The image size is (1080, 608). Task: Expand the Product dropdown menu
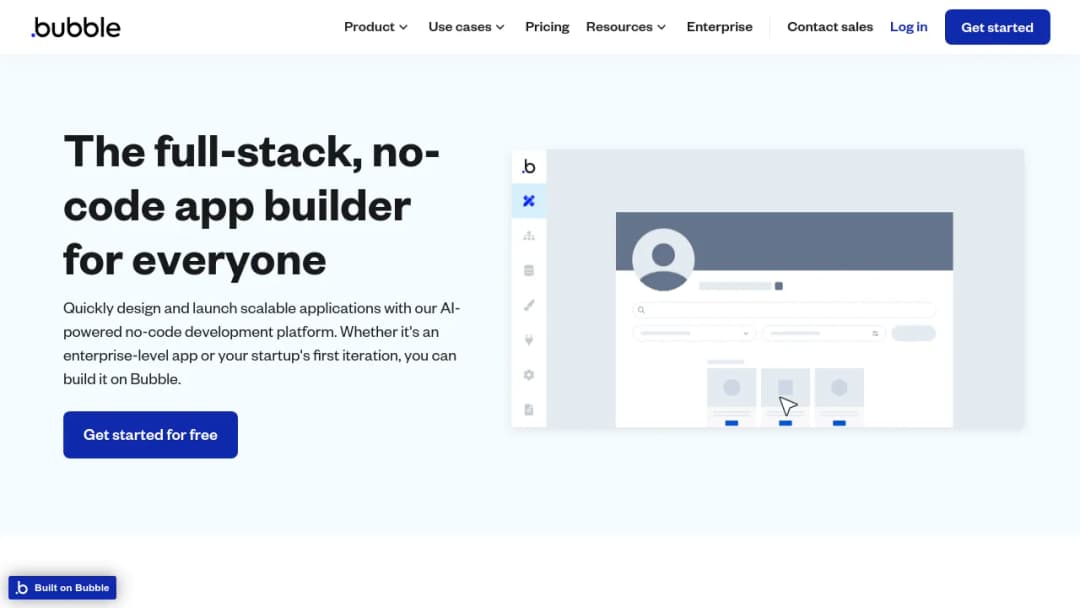coord(376,27)
